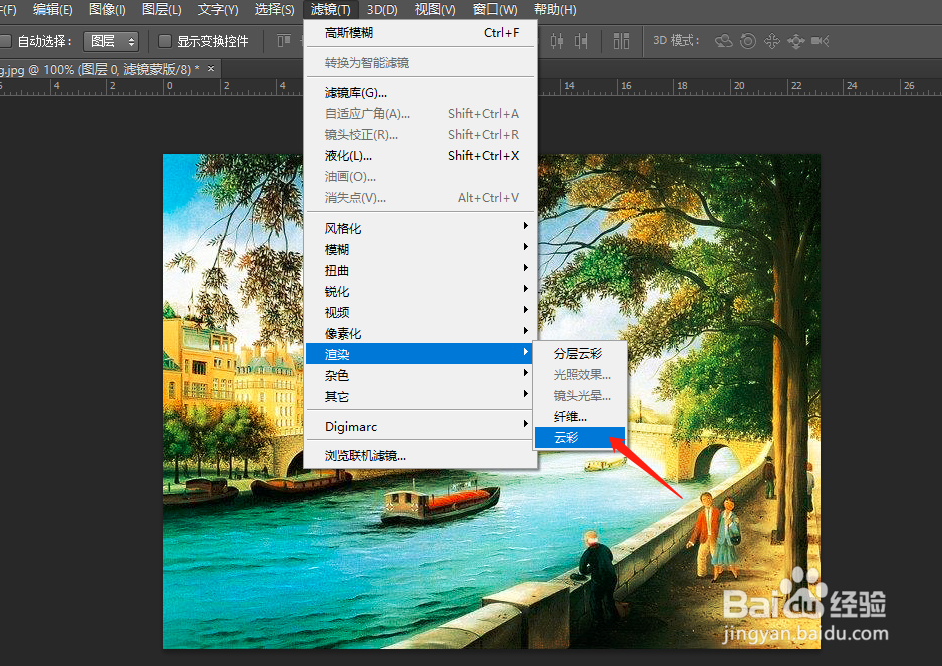Click the auto-align layers icon

tap(621, 41)
